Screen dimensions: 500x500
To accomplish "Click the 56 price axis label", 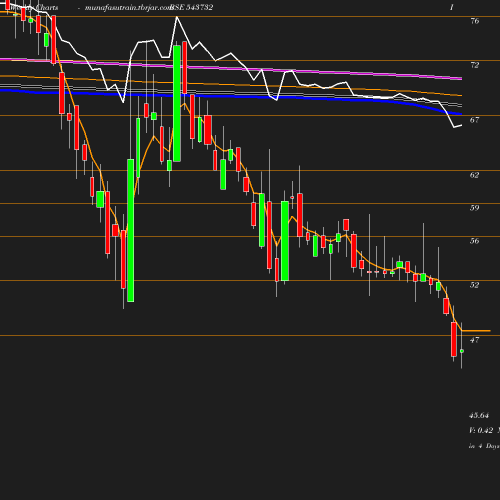I will point(475,241).
